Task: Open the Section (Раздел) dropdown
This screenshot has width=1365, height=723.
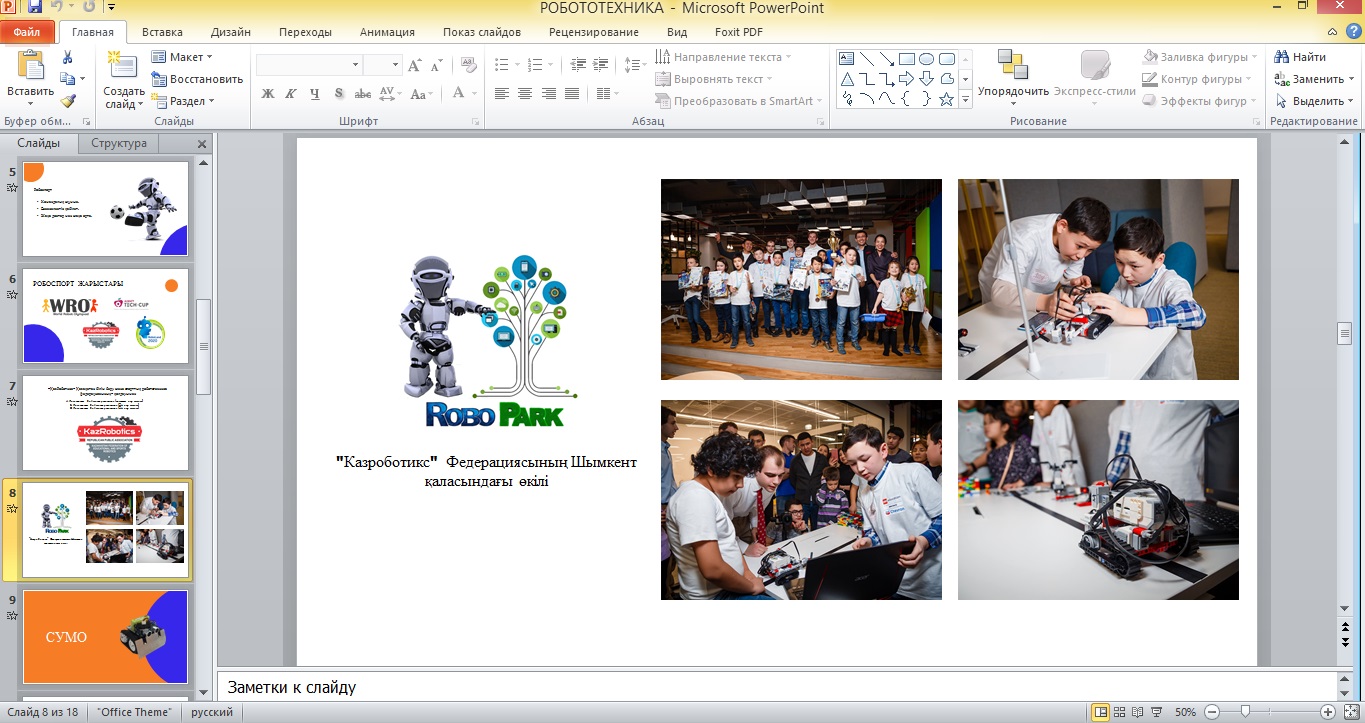Action: pos(183,101)
